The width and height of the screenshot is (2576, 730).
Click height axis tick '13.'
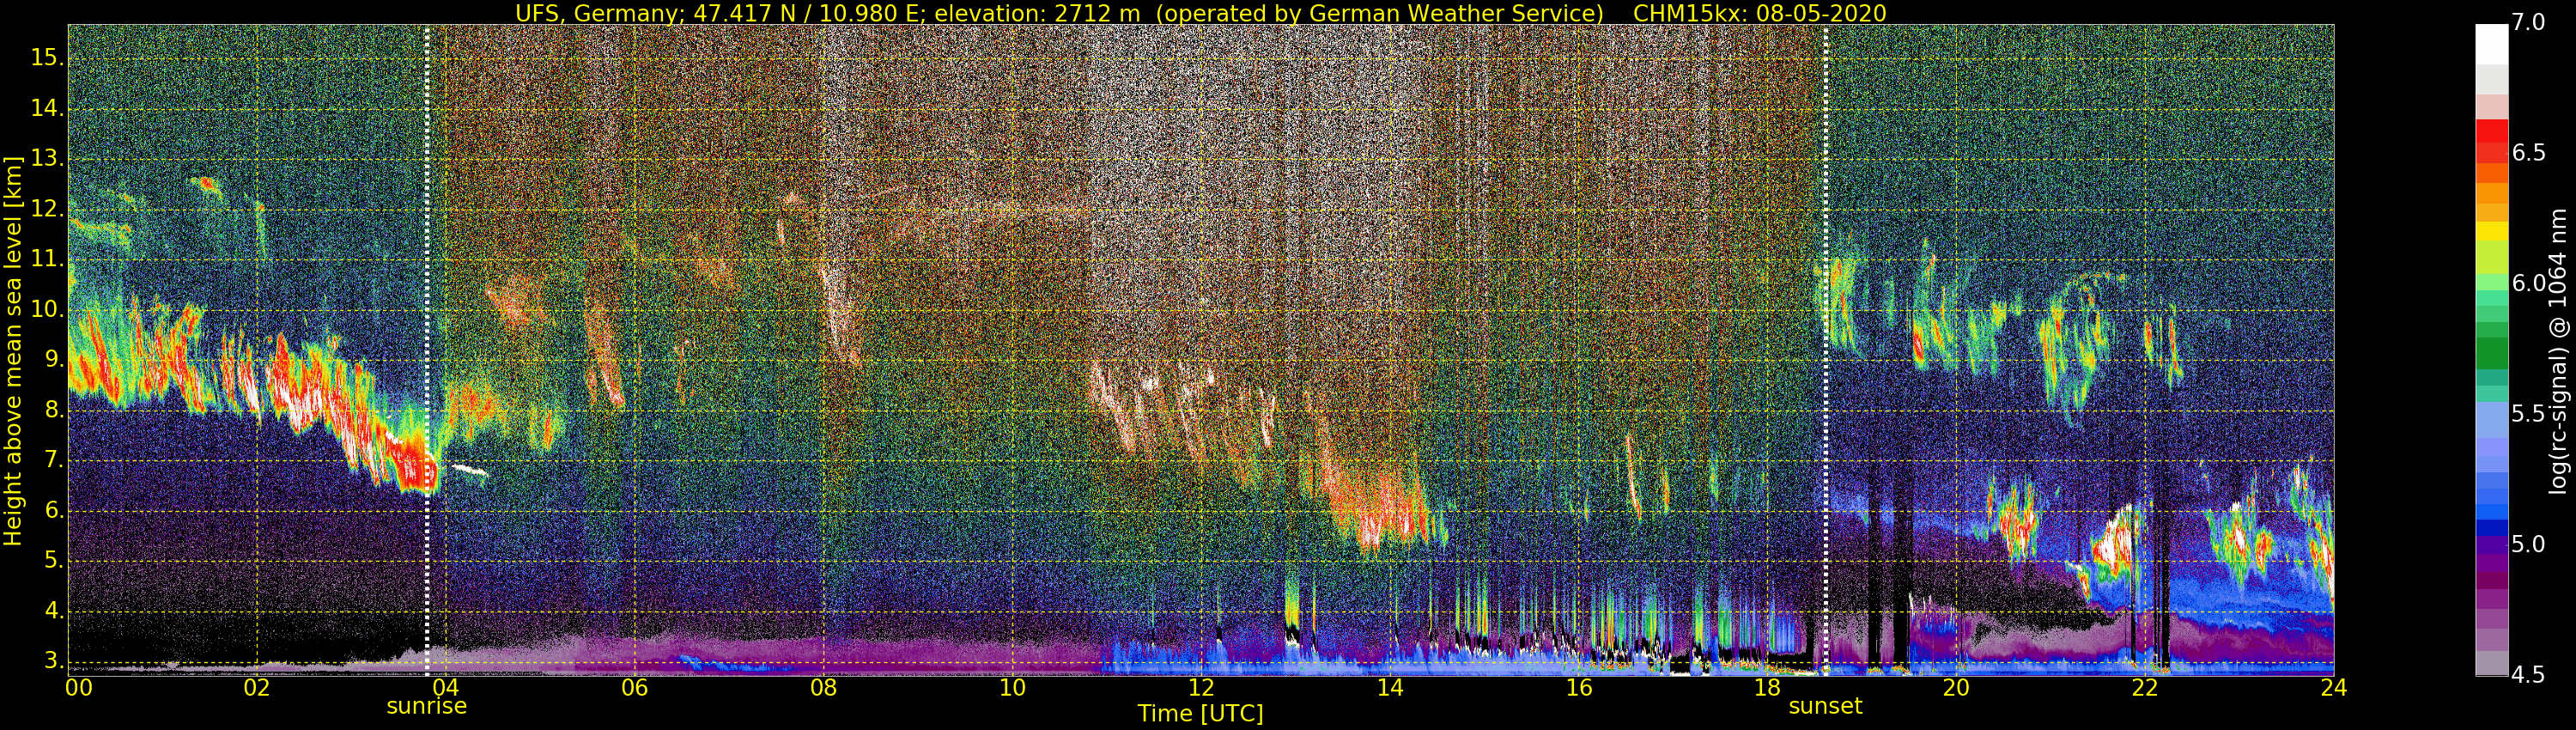click(48, 159)
